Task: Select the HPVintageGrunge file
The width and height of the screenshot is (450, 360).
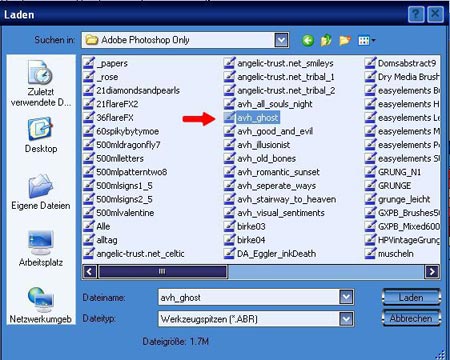Action: 402,240
